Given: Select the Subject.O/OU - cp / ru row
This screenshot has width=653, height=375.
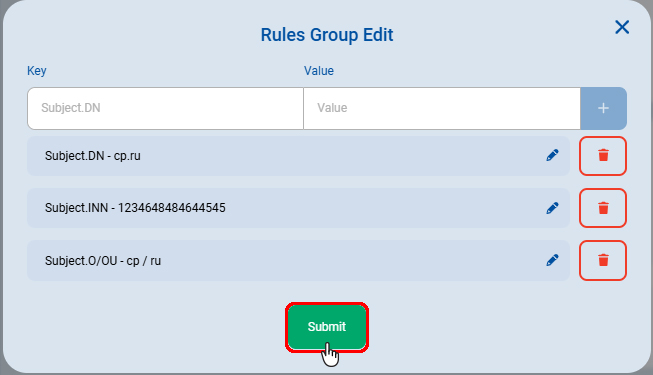Looking at the screenshot, I should click(x=298, y=260).
